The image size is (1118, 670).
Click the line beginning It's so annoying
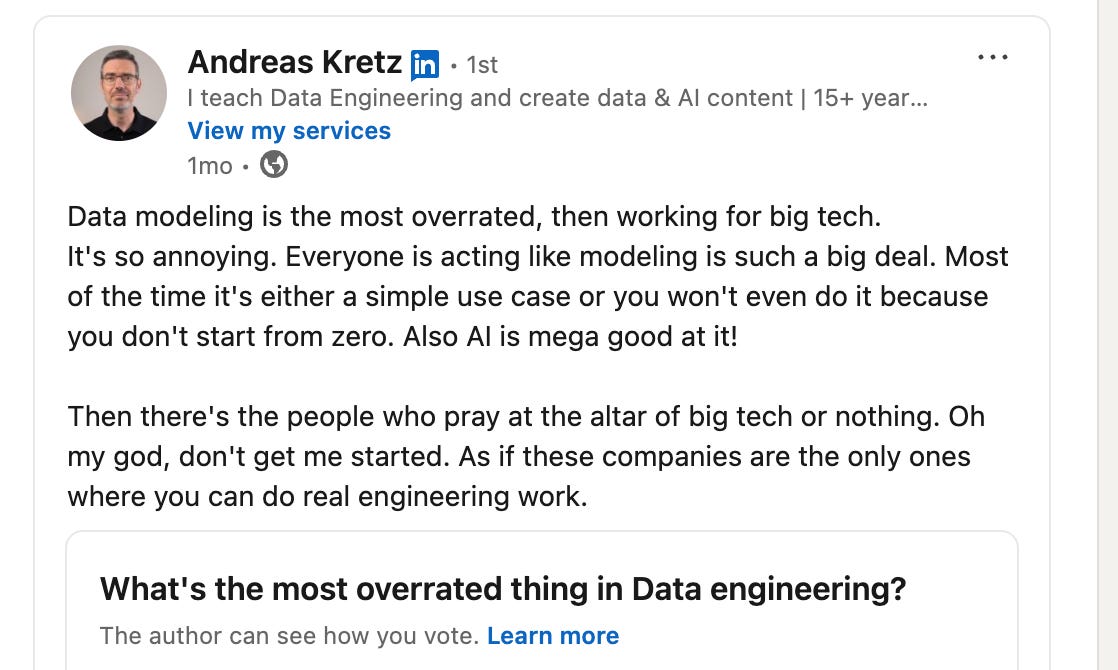538,257
